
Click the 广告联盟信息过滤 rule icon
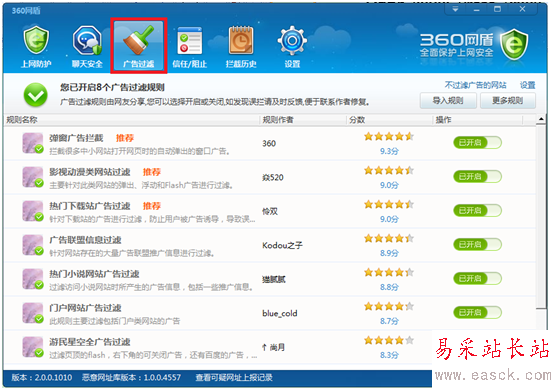33,245
